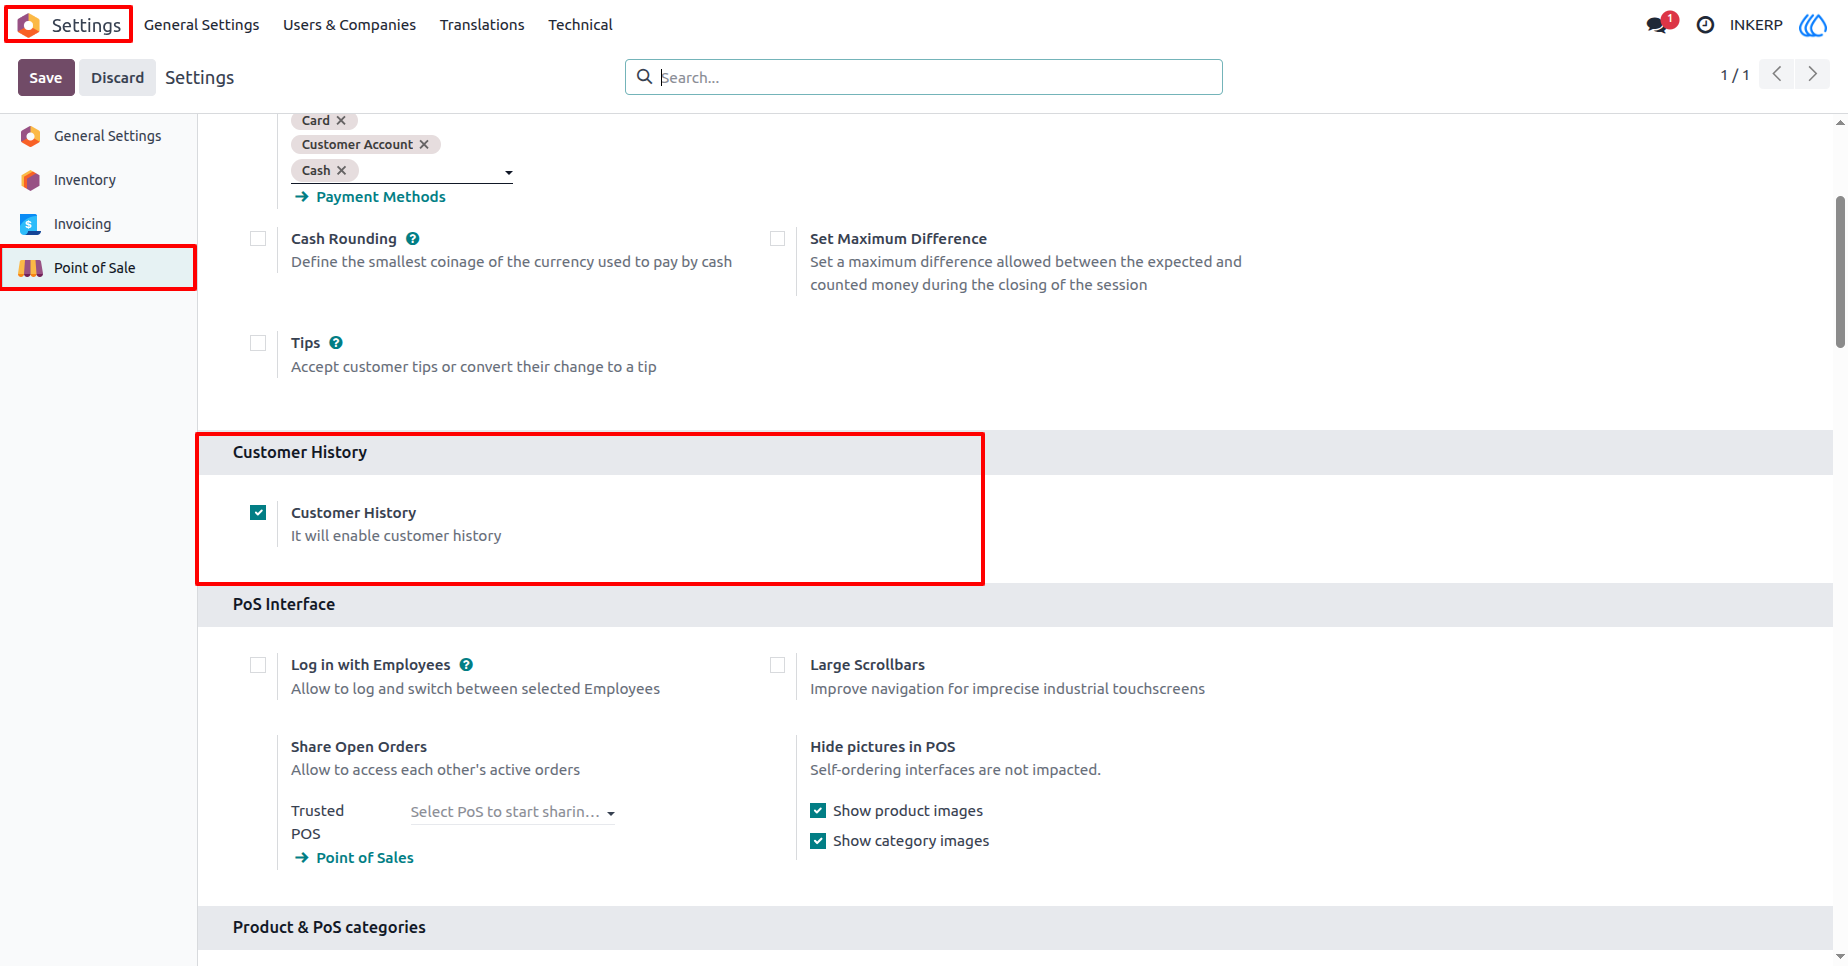Click the INKERP company name
Image resolution: width=1848 pixels, height=966 pixels.
pos(1756,25)
